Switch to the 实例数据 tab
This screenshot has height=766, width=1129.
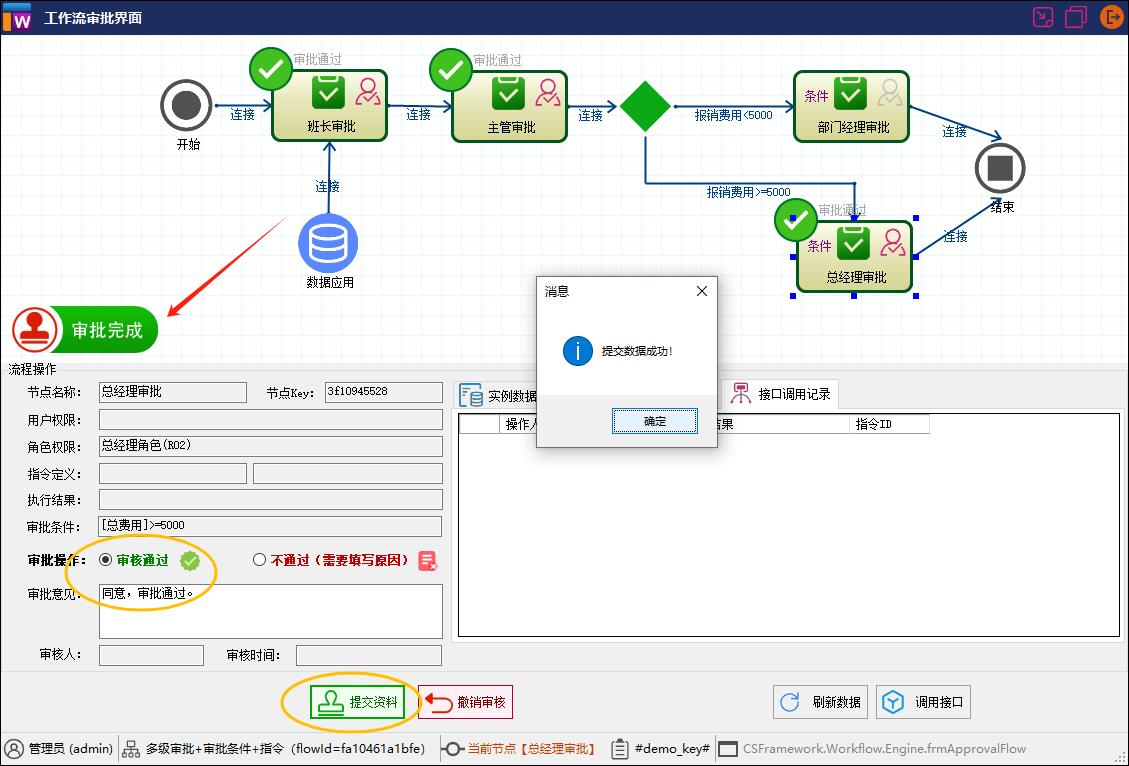[500, 394]
